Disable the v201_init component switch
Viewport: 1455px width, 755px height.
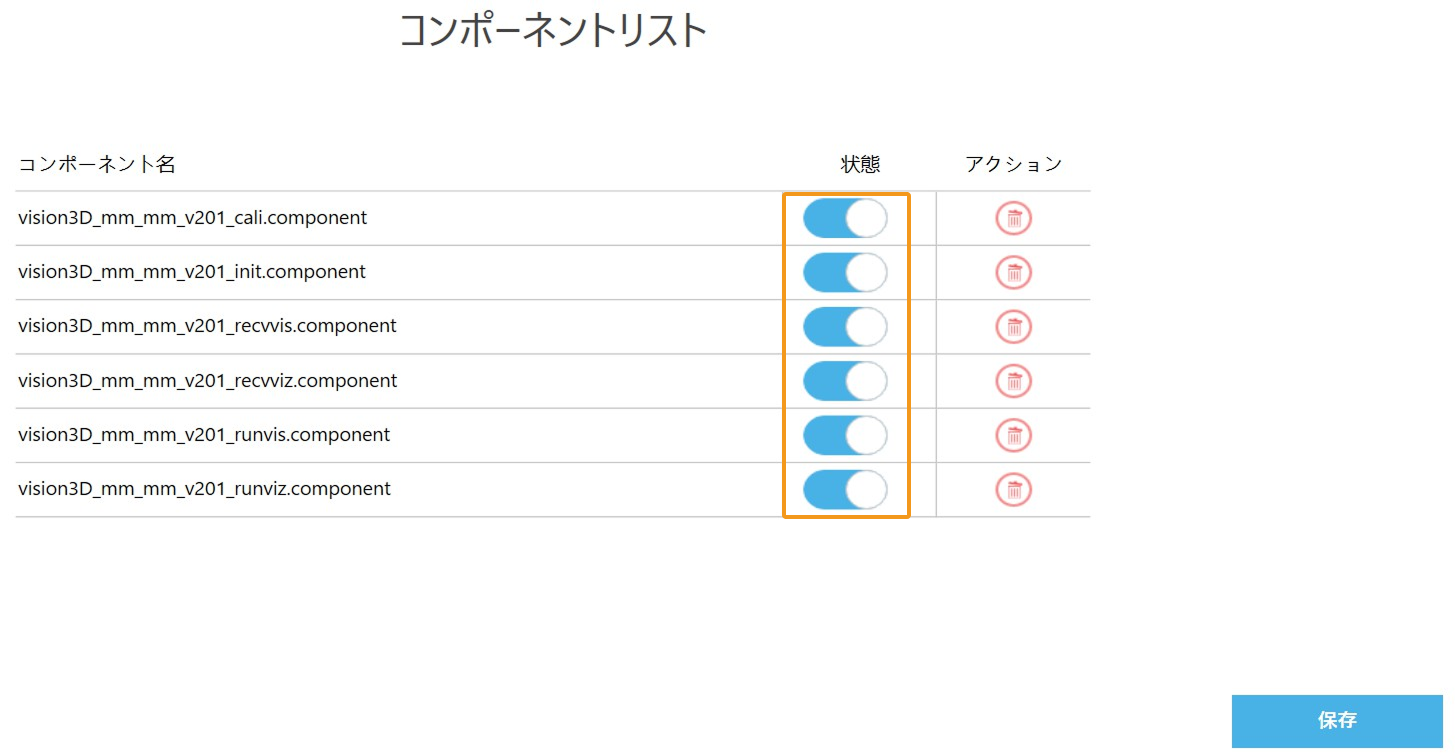tap(845, 272)
